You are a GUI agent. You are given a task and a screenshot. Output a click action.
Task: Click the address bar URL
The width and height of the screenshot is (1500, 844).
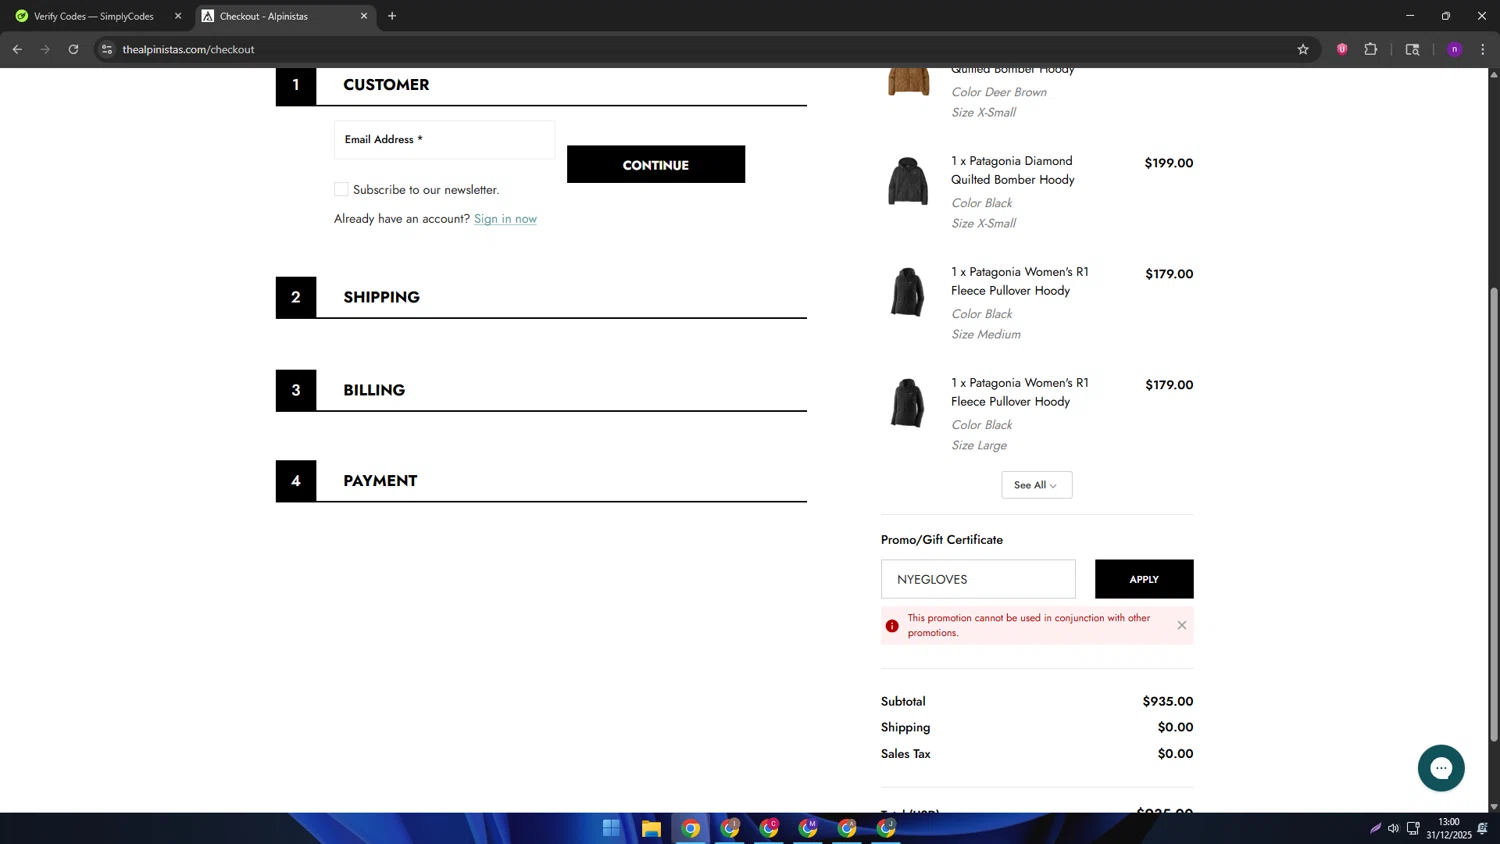click(x=188, y=49)
